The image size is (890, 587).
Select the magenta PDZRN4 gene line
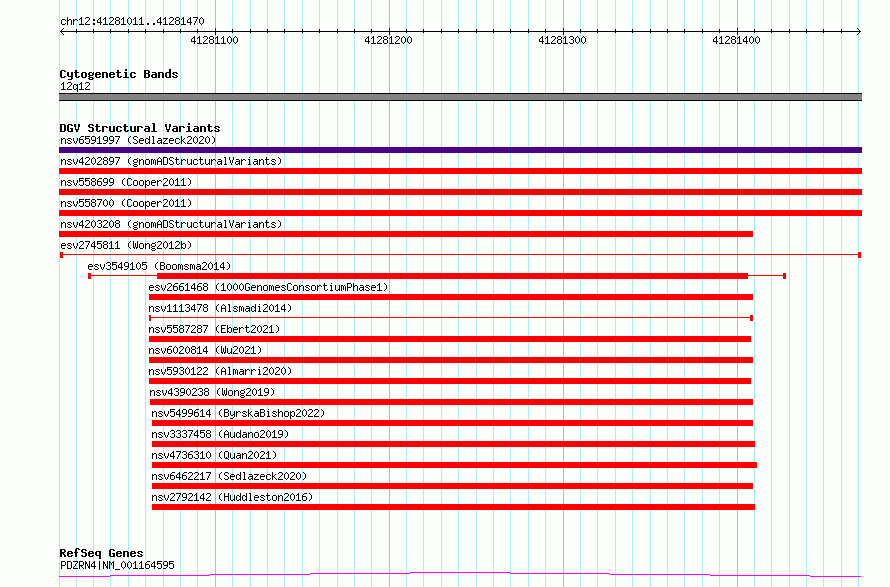(x=460, y=575)
